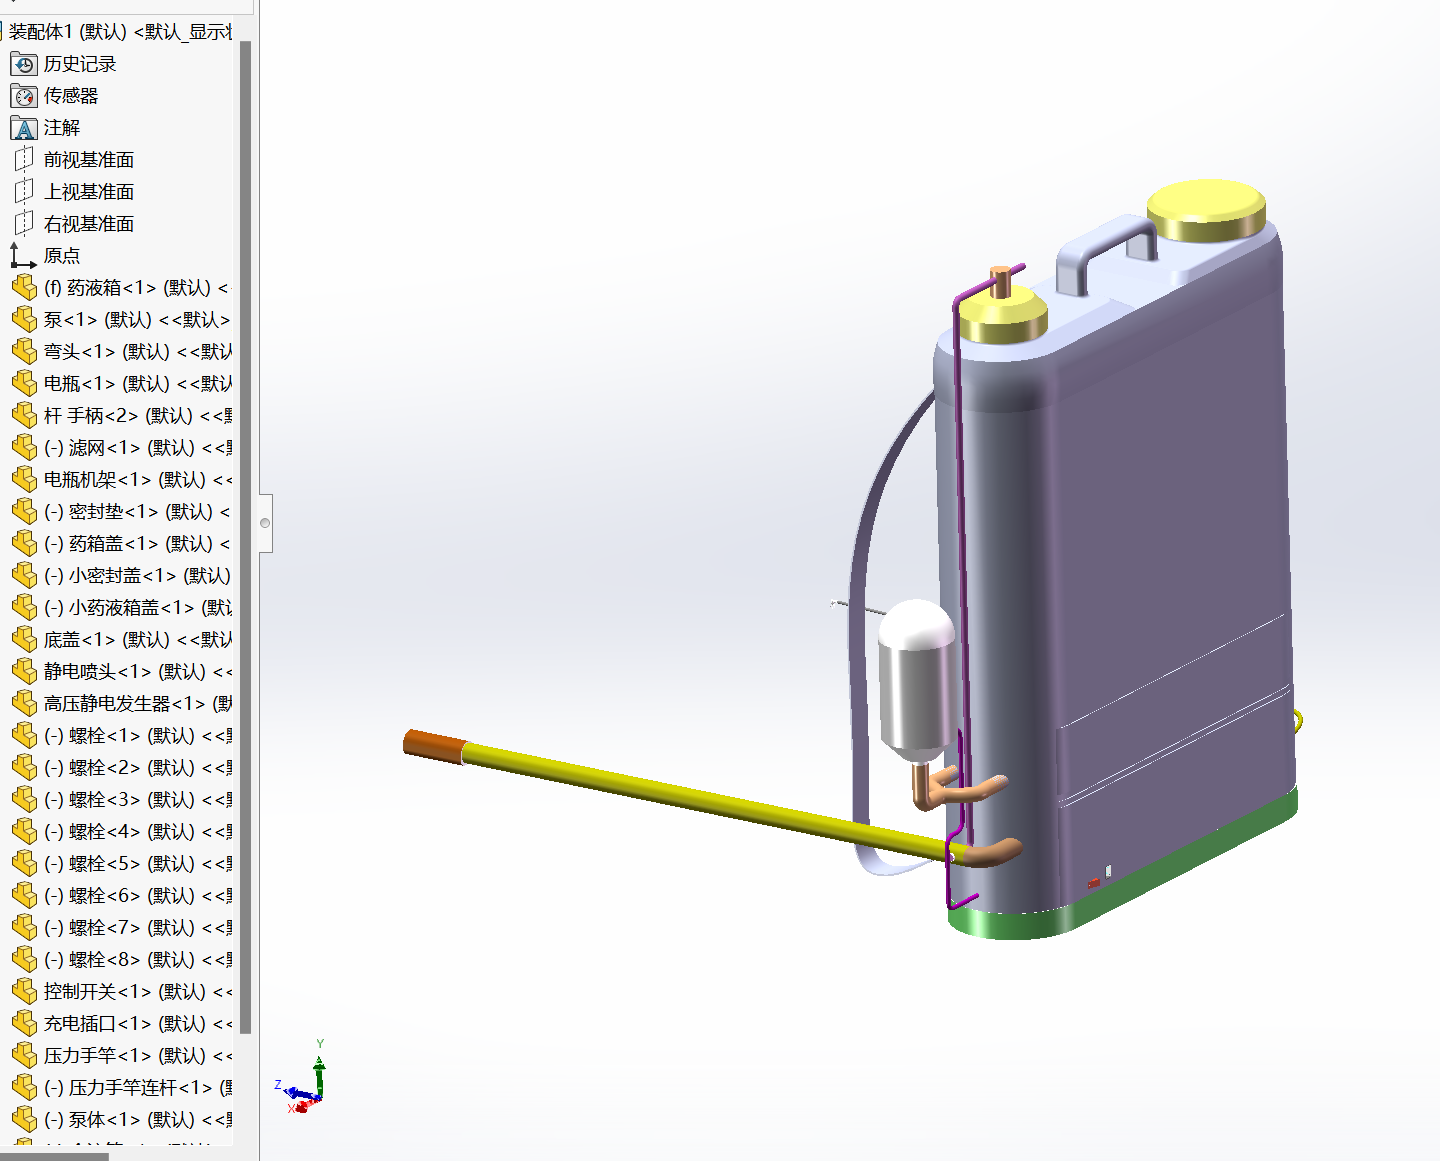Collapse the feature tree panel handle
This screenshot has width=1440, height=1161.
point(265,523)
